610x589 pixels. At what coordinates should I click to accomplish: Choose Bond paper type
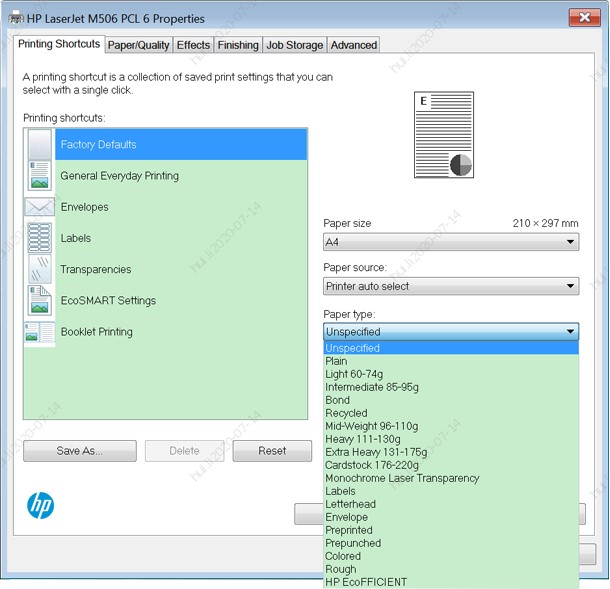tap(451, 400)
